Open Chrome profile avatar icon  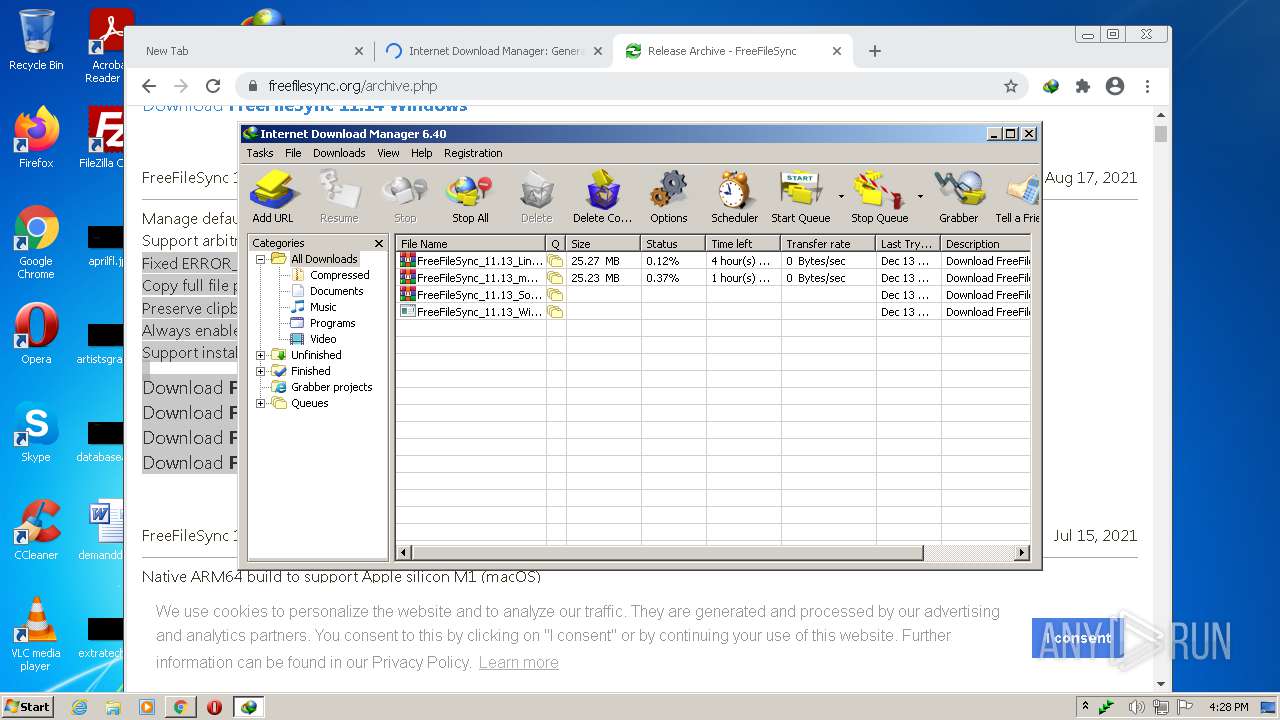click(x=1115, y=86)
